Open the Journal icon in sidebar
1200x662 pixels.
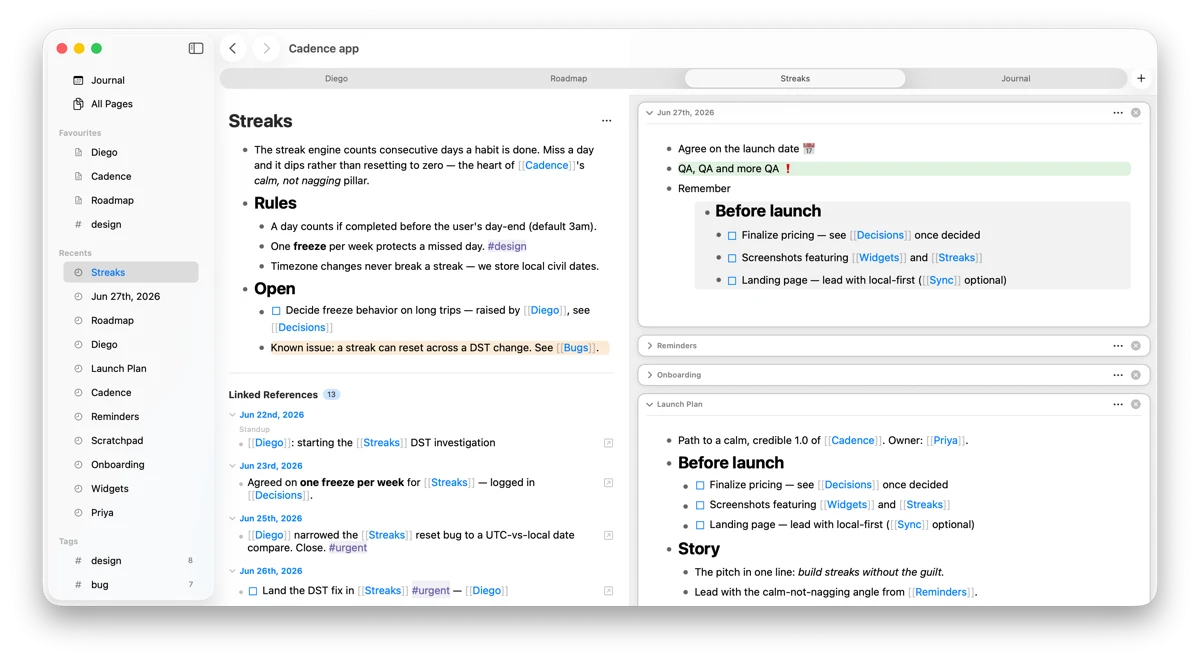79,80
